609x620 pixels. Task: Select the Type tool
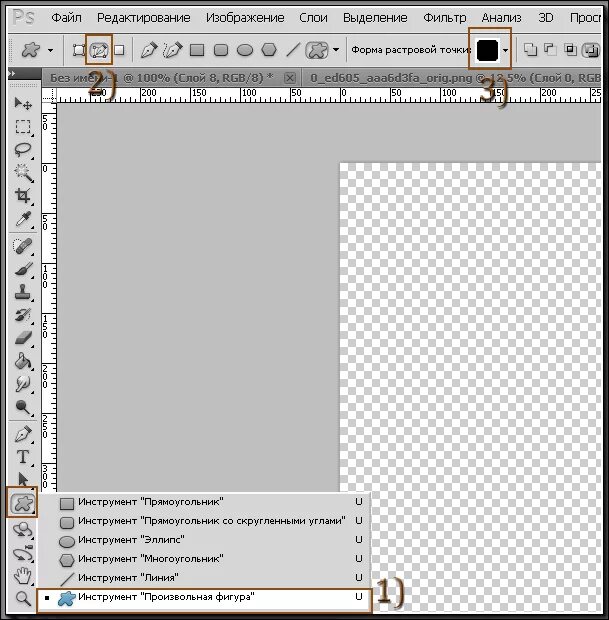point(23,457)
